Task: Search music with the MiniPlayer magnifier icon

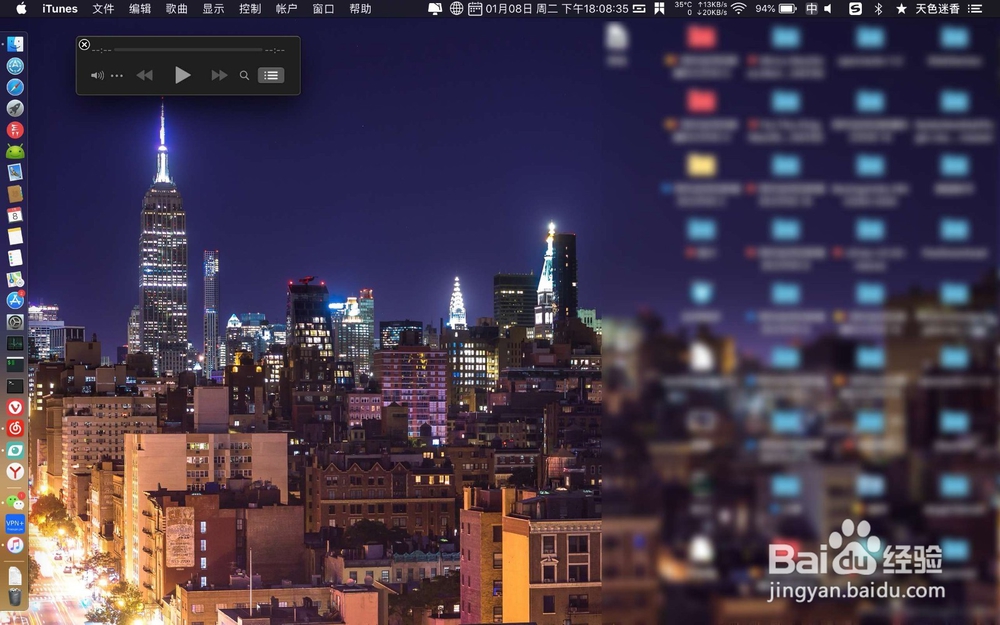Action: (x=244, y=75)
